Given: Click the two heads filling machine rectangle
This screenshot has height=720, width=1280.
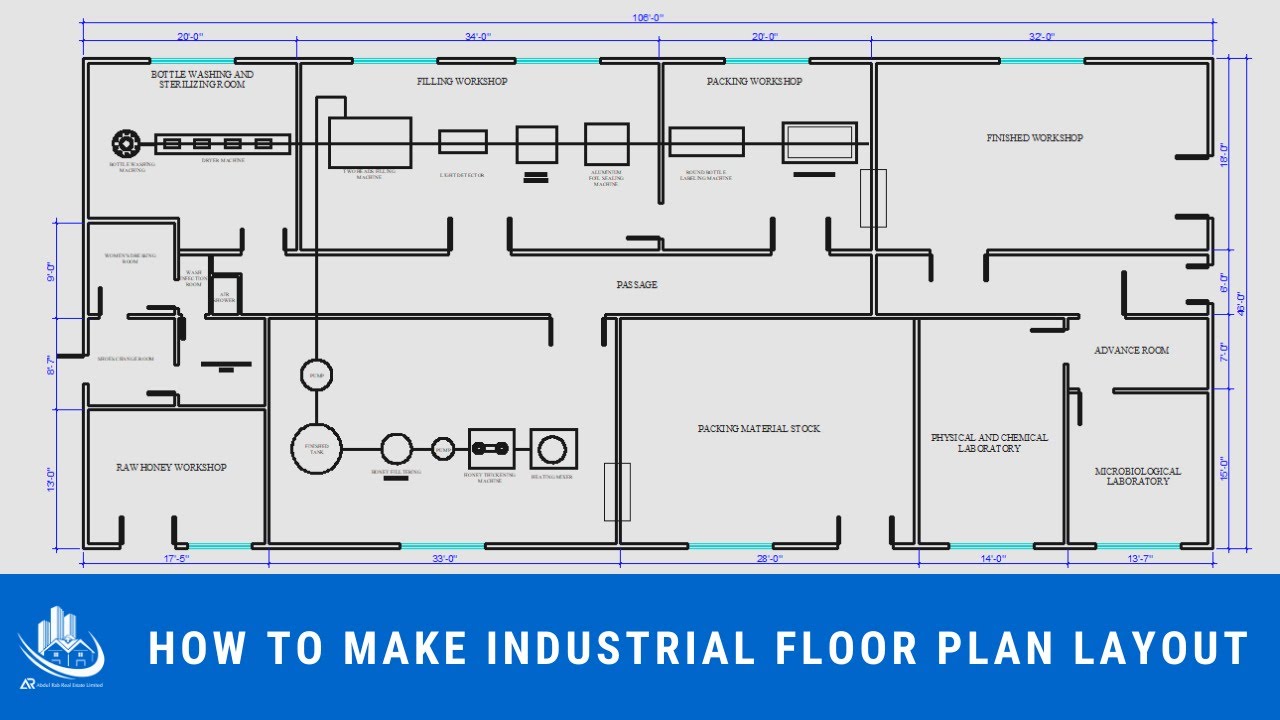Looking at the screenshot, I should point(370,142).
